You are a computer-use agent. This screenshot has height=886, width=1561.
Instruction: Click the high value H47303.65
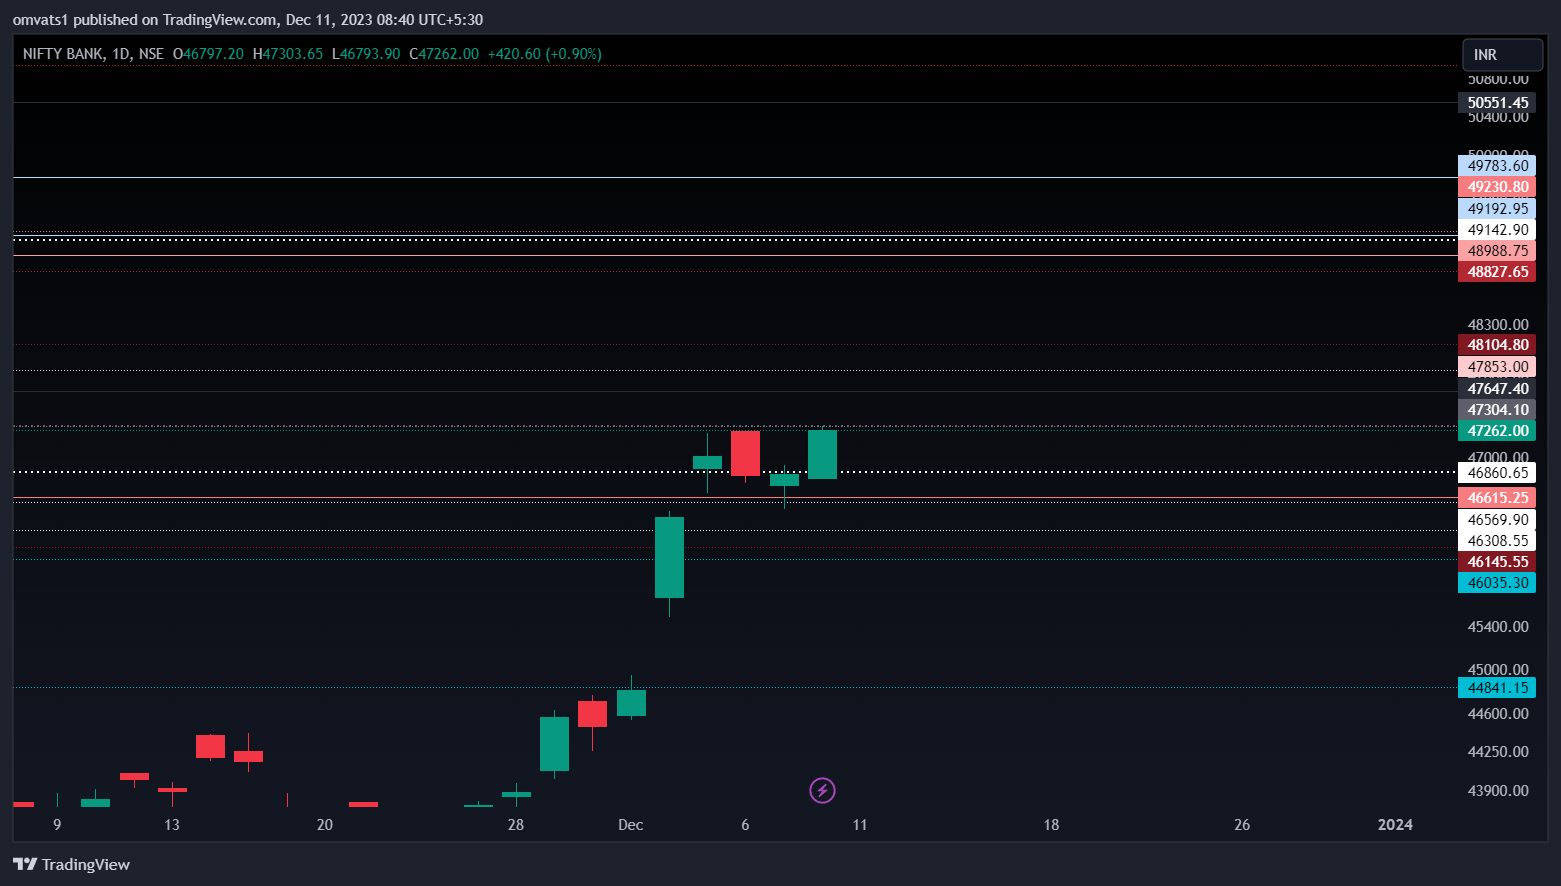coord(288,54)
